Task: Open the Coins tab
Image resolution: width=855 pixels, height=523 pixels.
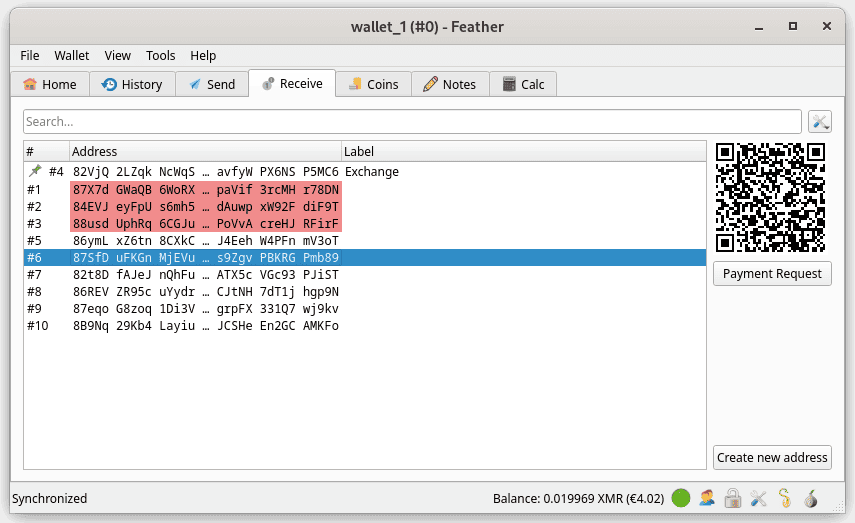Action: pyautogui.click(x=372, y=85)
